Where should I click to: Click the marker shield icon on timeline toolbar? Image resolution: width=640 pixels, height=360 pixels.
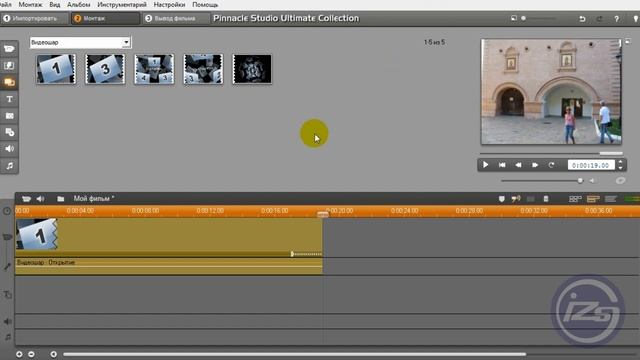click(x=502, y=199)
